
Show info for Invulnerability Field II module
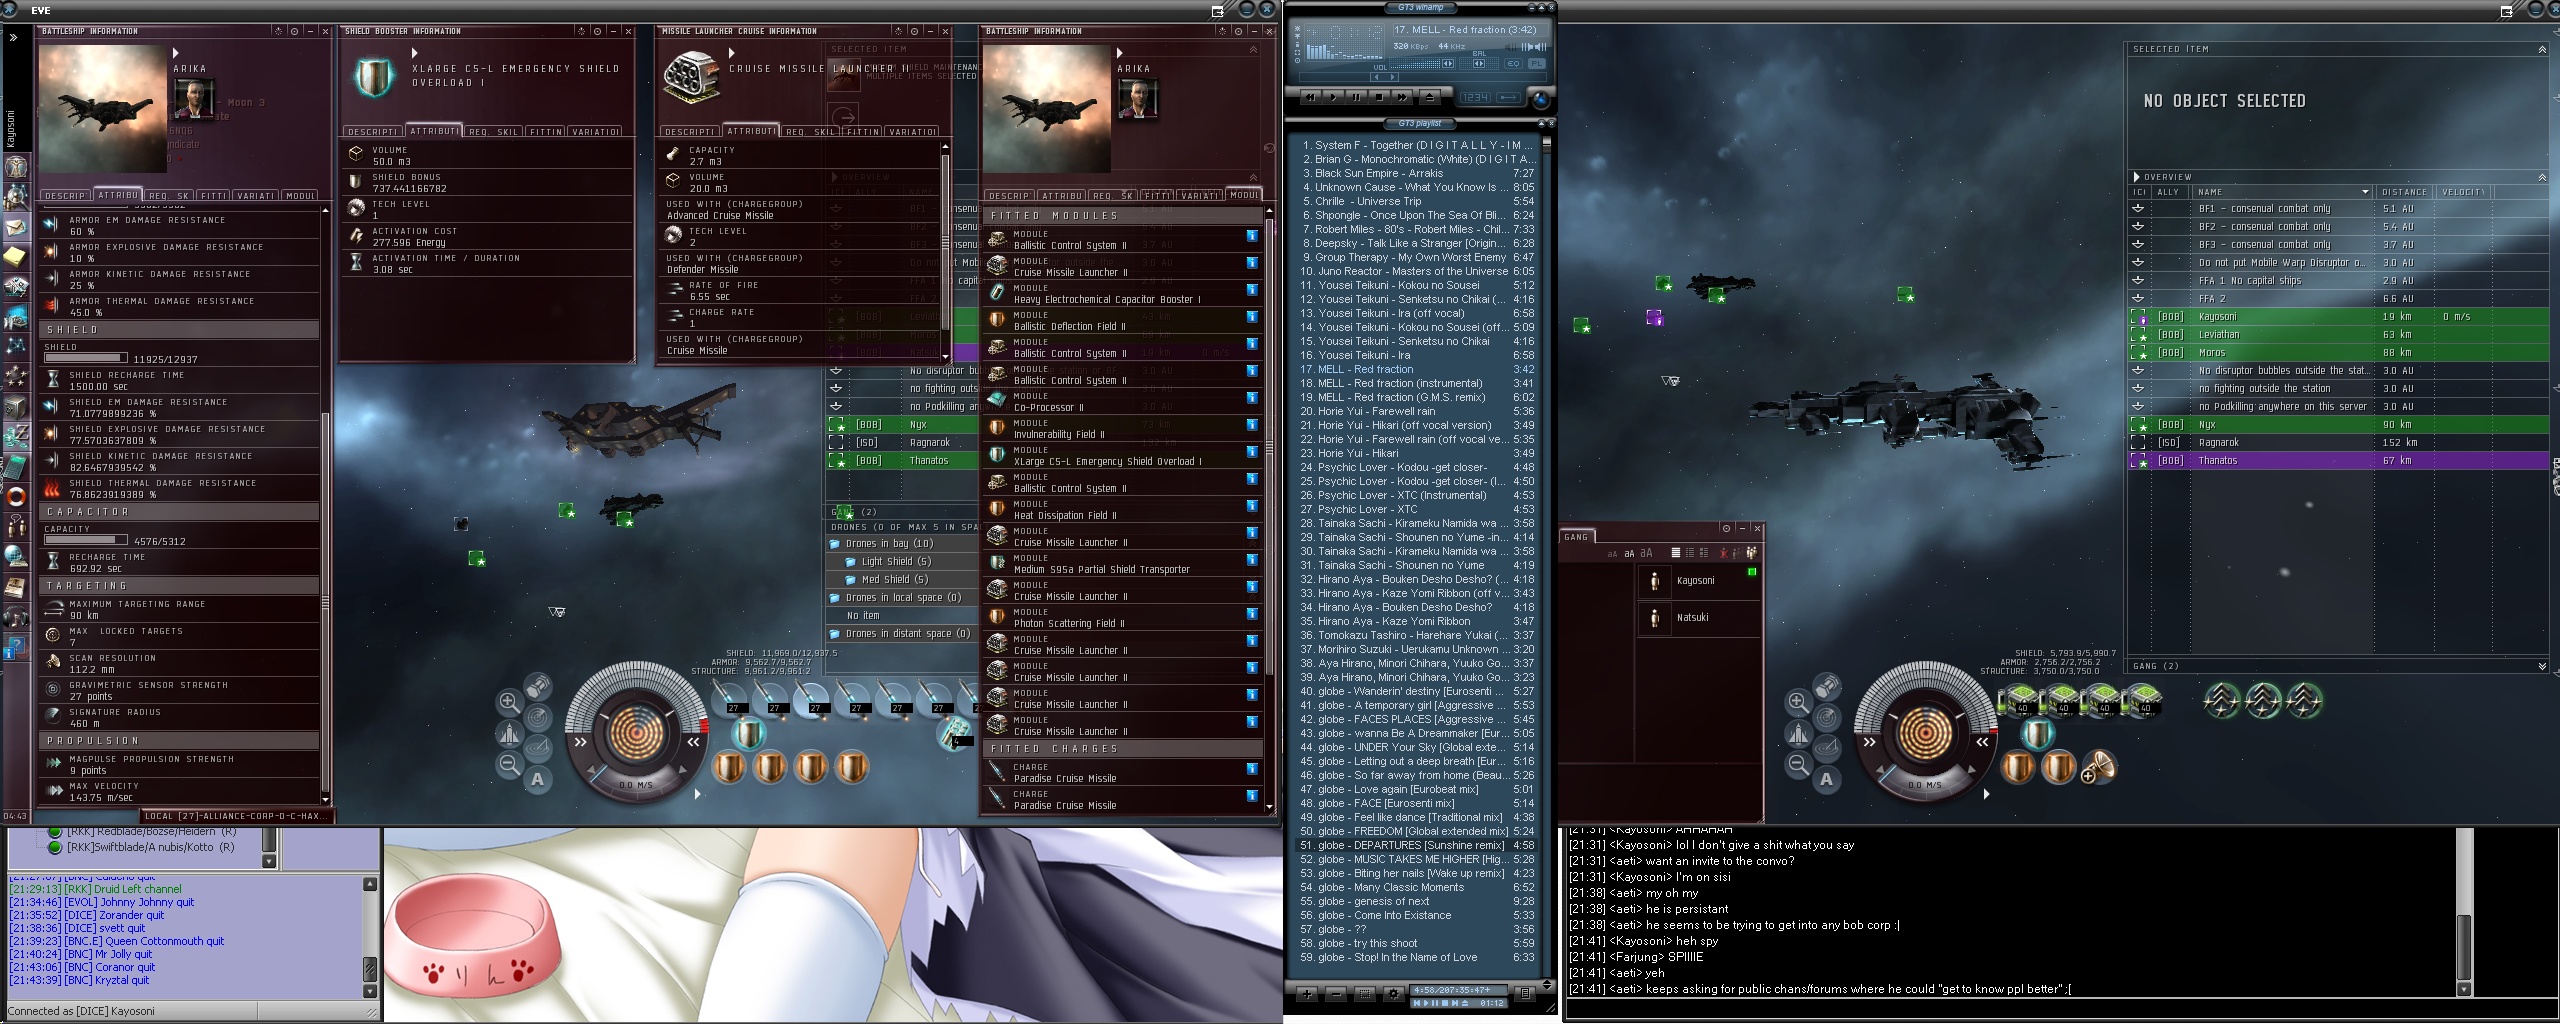point(1252,425)
